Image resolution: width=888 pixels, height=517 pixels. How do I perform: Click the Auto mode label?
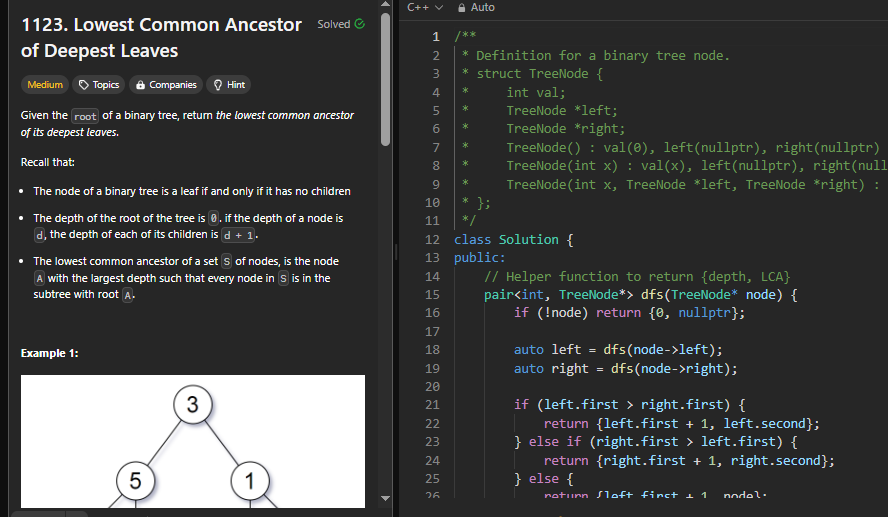coord(483,7)
